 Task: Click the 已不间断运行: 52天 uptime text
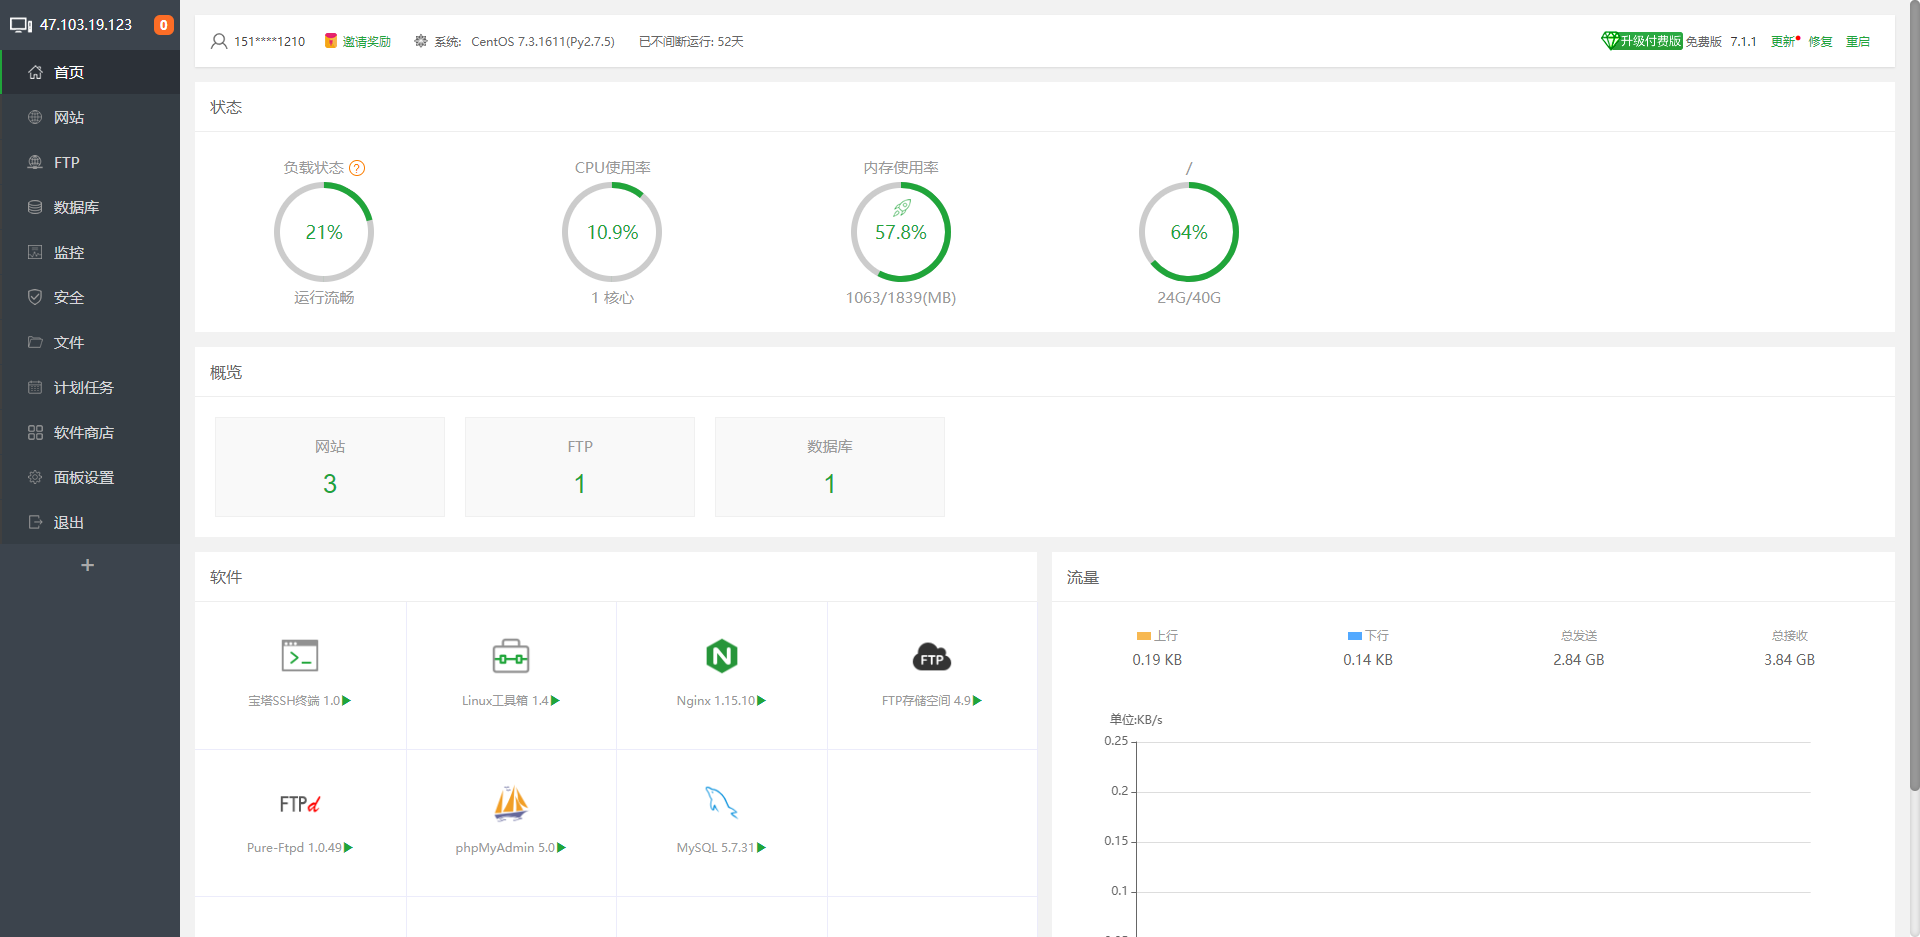click(x=691, y=42)
